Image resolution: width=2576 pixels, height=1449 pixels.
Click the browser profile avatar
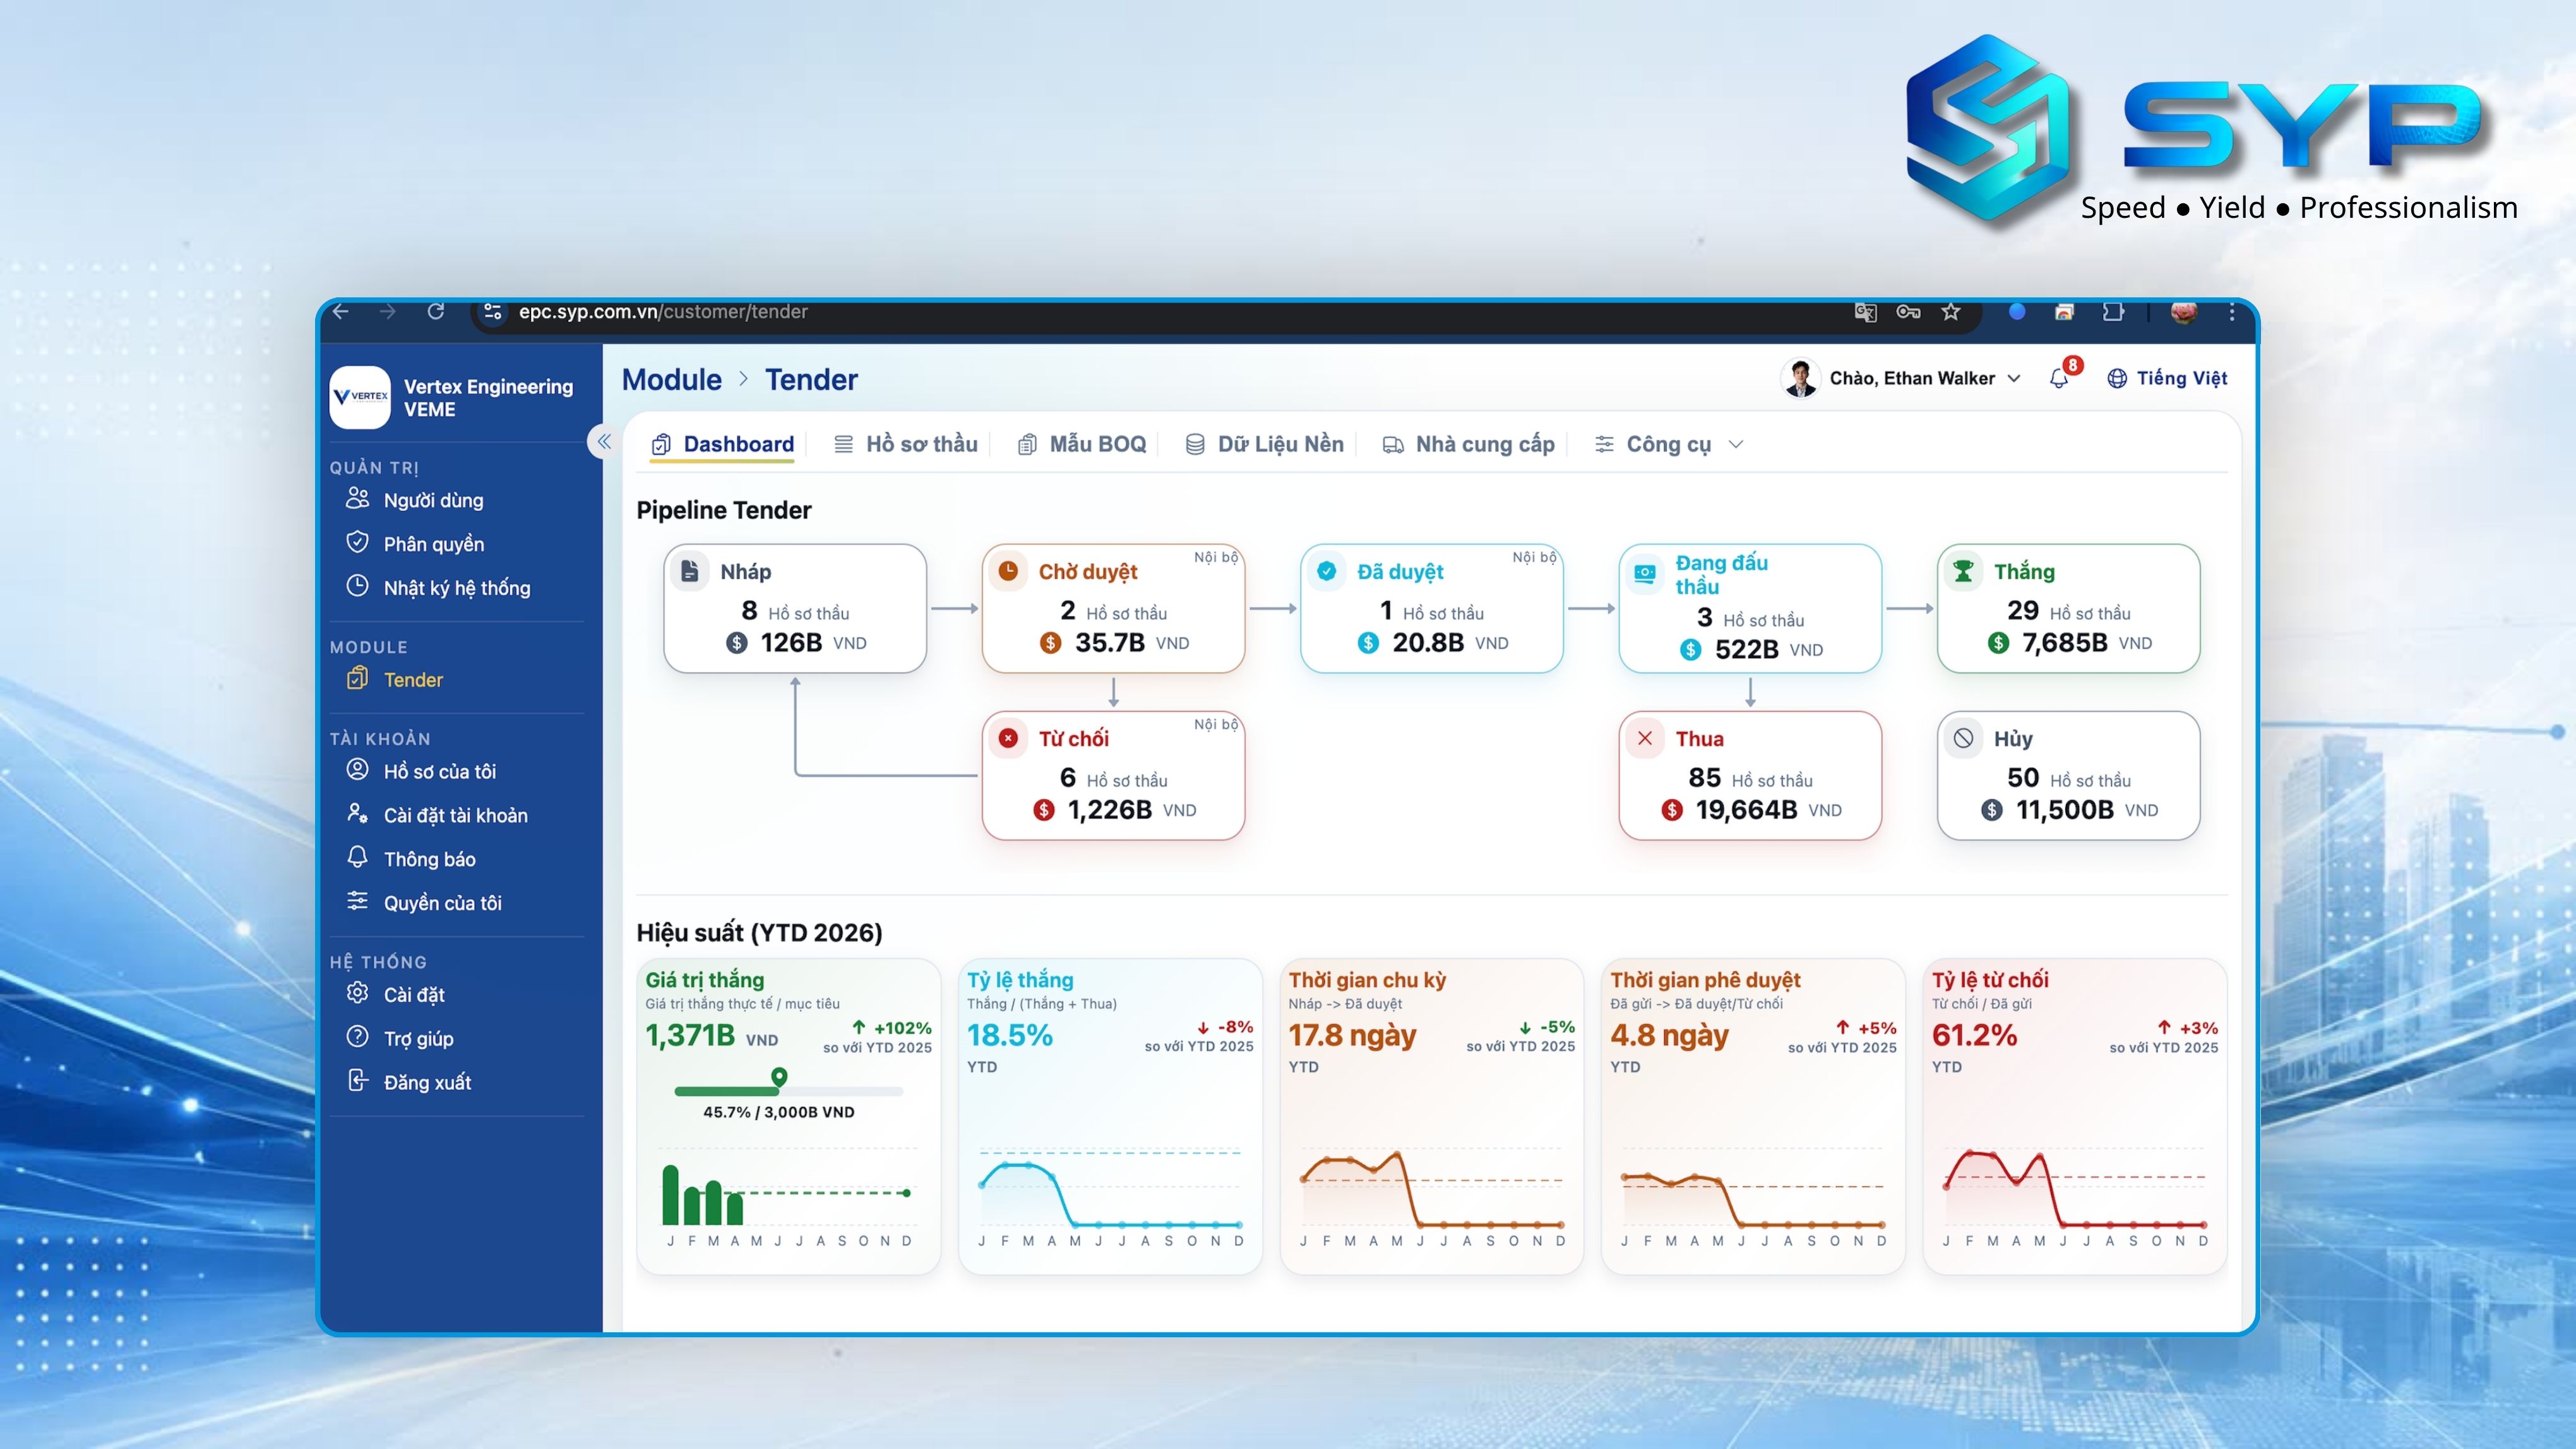click(2184, 311)
